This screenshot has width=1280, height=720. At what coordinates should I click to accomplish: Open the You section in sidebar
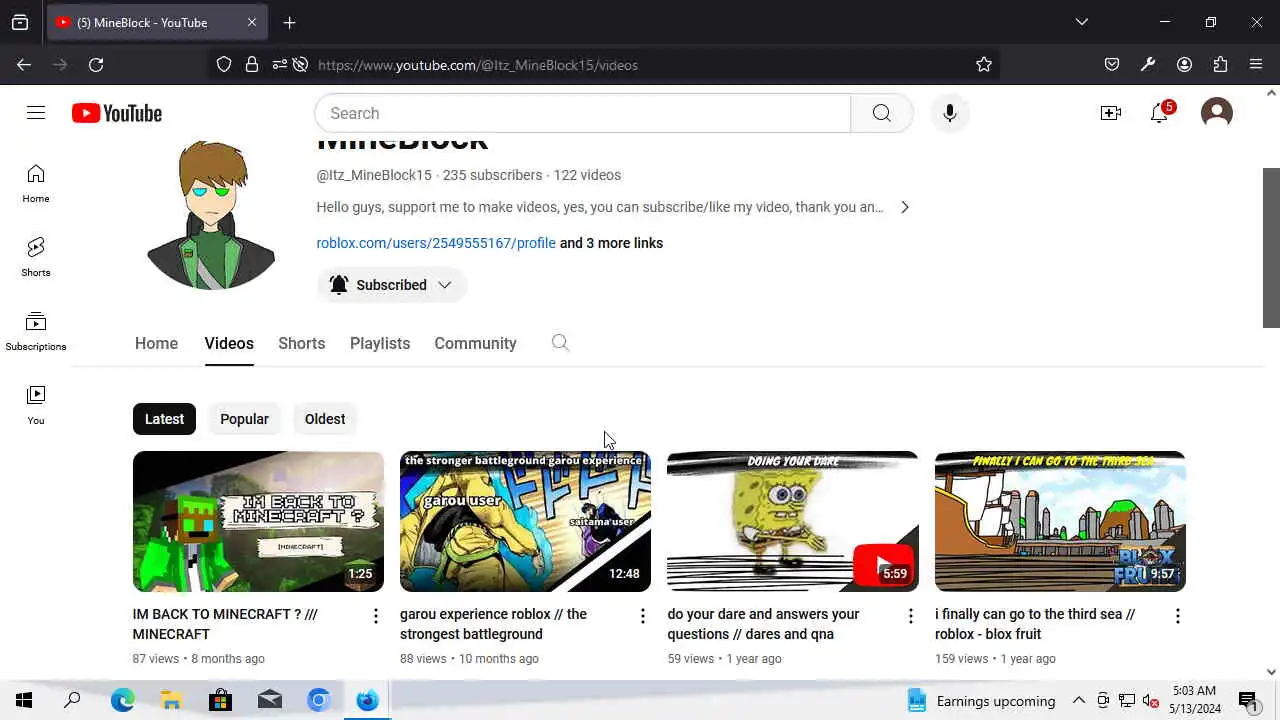coord(36,405)
